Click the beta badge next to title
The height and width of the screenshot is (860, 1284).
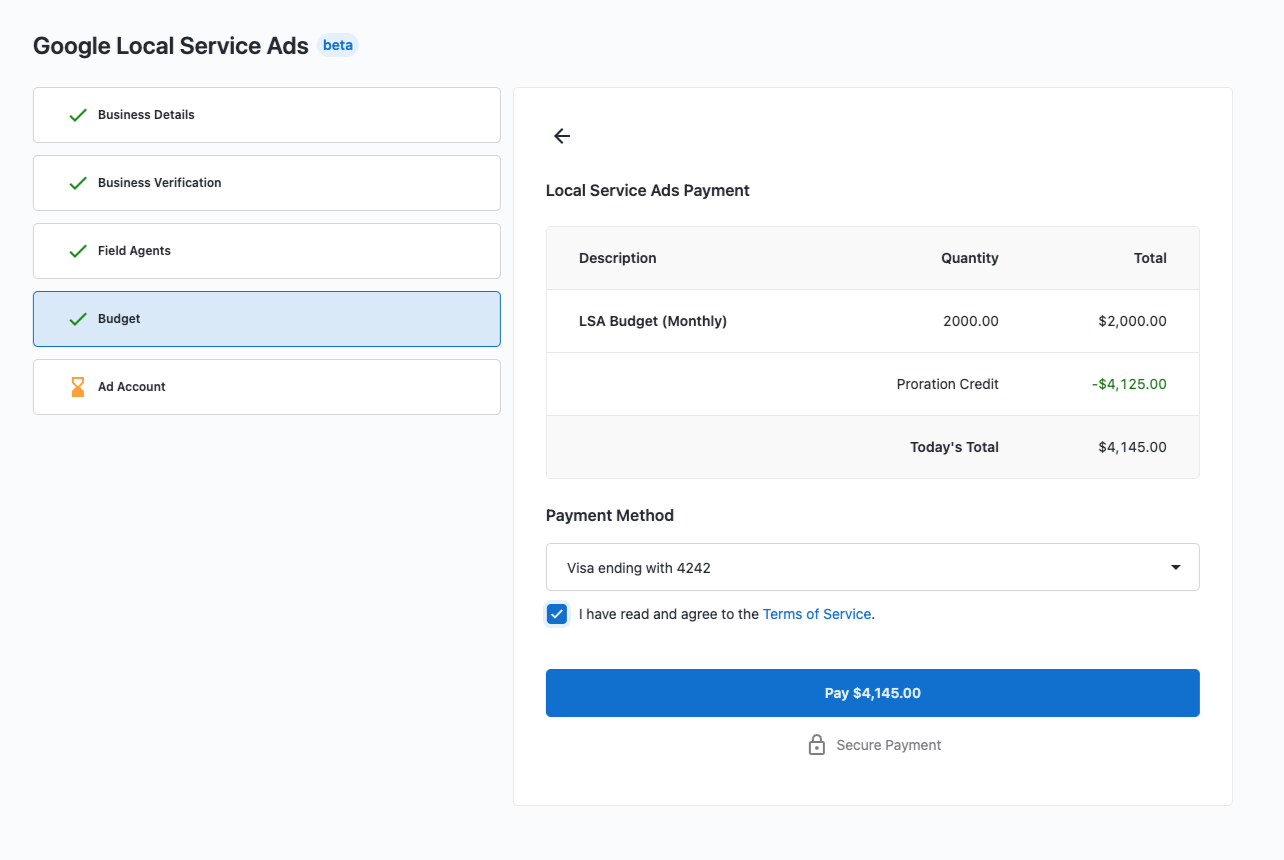(x=338, y=45)
